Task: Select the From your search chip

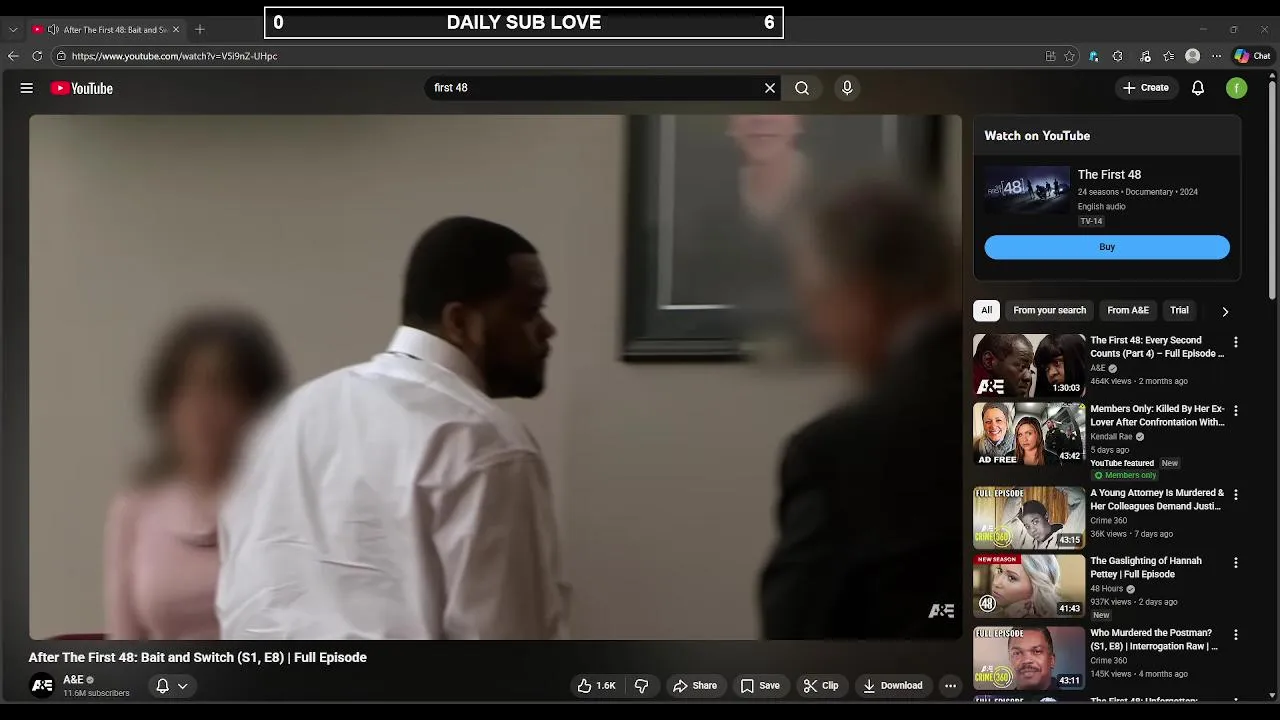Action: tap(1049, 310)
